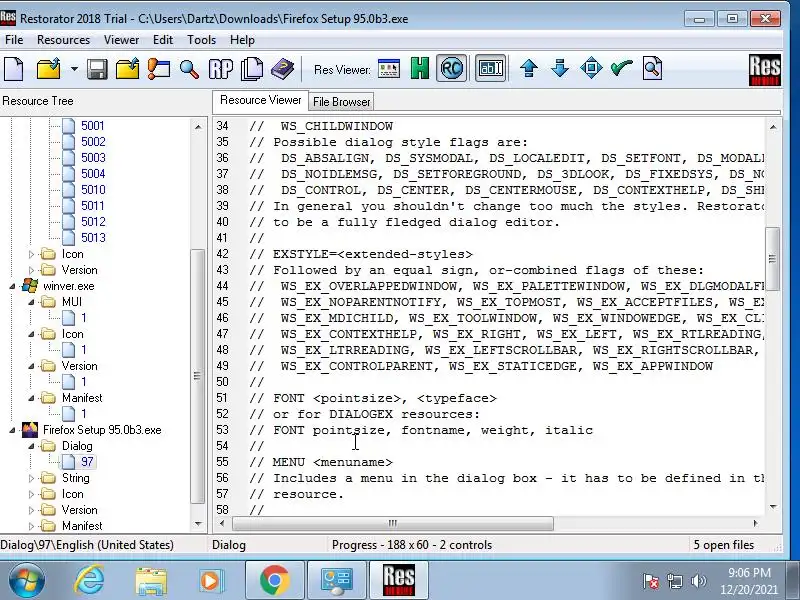Open the ResPatcher RP icon
This screenshot has width=800, height=600.
coord(221,68)
